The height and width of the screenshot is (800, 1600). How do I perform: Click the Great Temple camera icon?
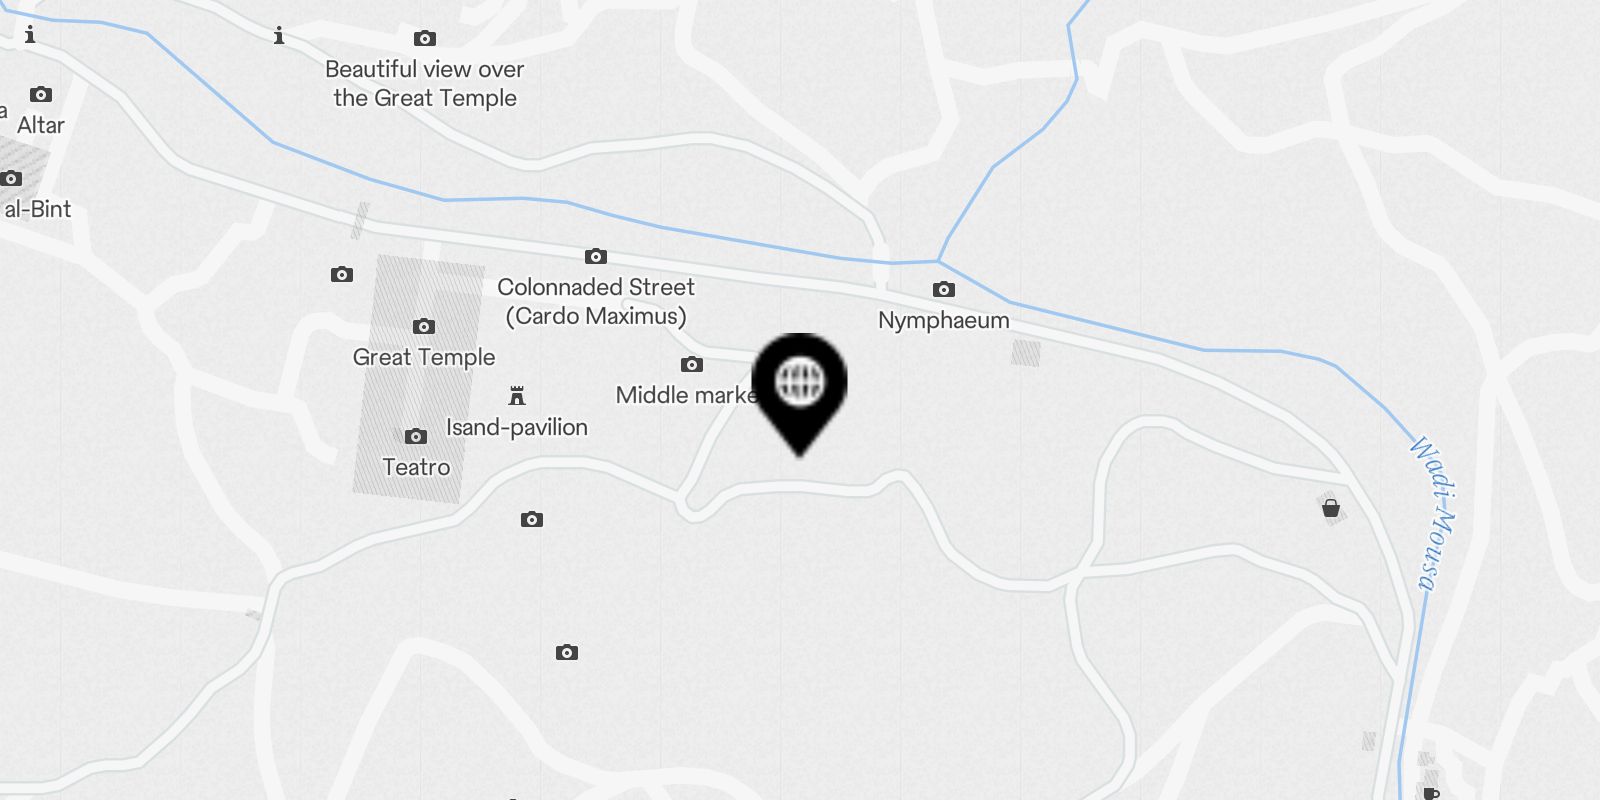(x=424, y=326)
